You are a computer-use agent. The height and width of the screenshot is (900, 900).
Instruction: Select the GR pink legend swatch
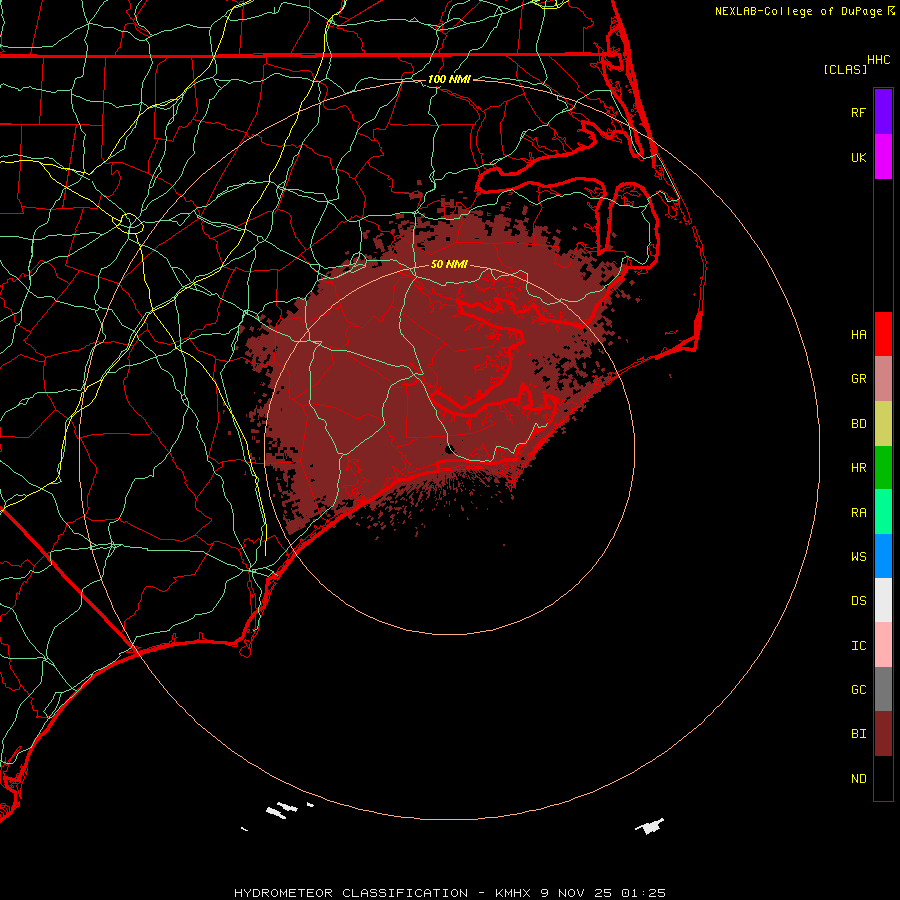point(883,379)
